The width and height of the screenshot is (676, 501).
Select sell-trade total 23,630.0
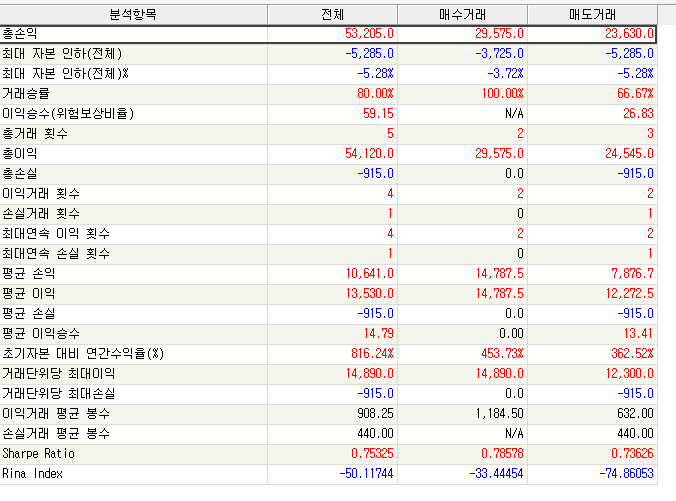(629, 34)
